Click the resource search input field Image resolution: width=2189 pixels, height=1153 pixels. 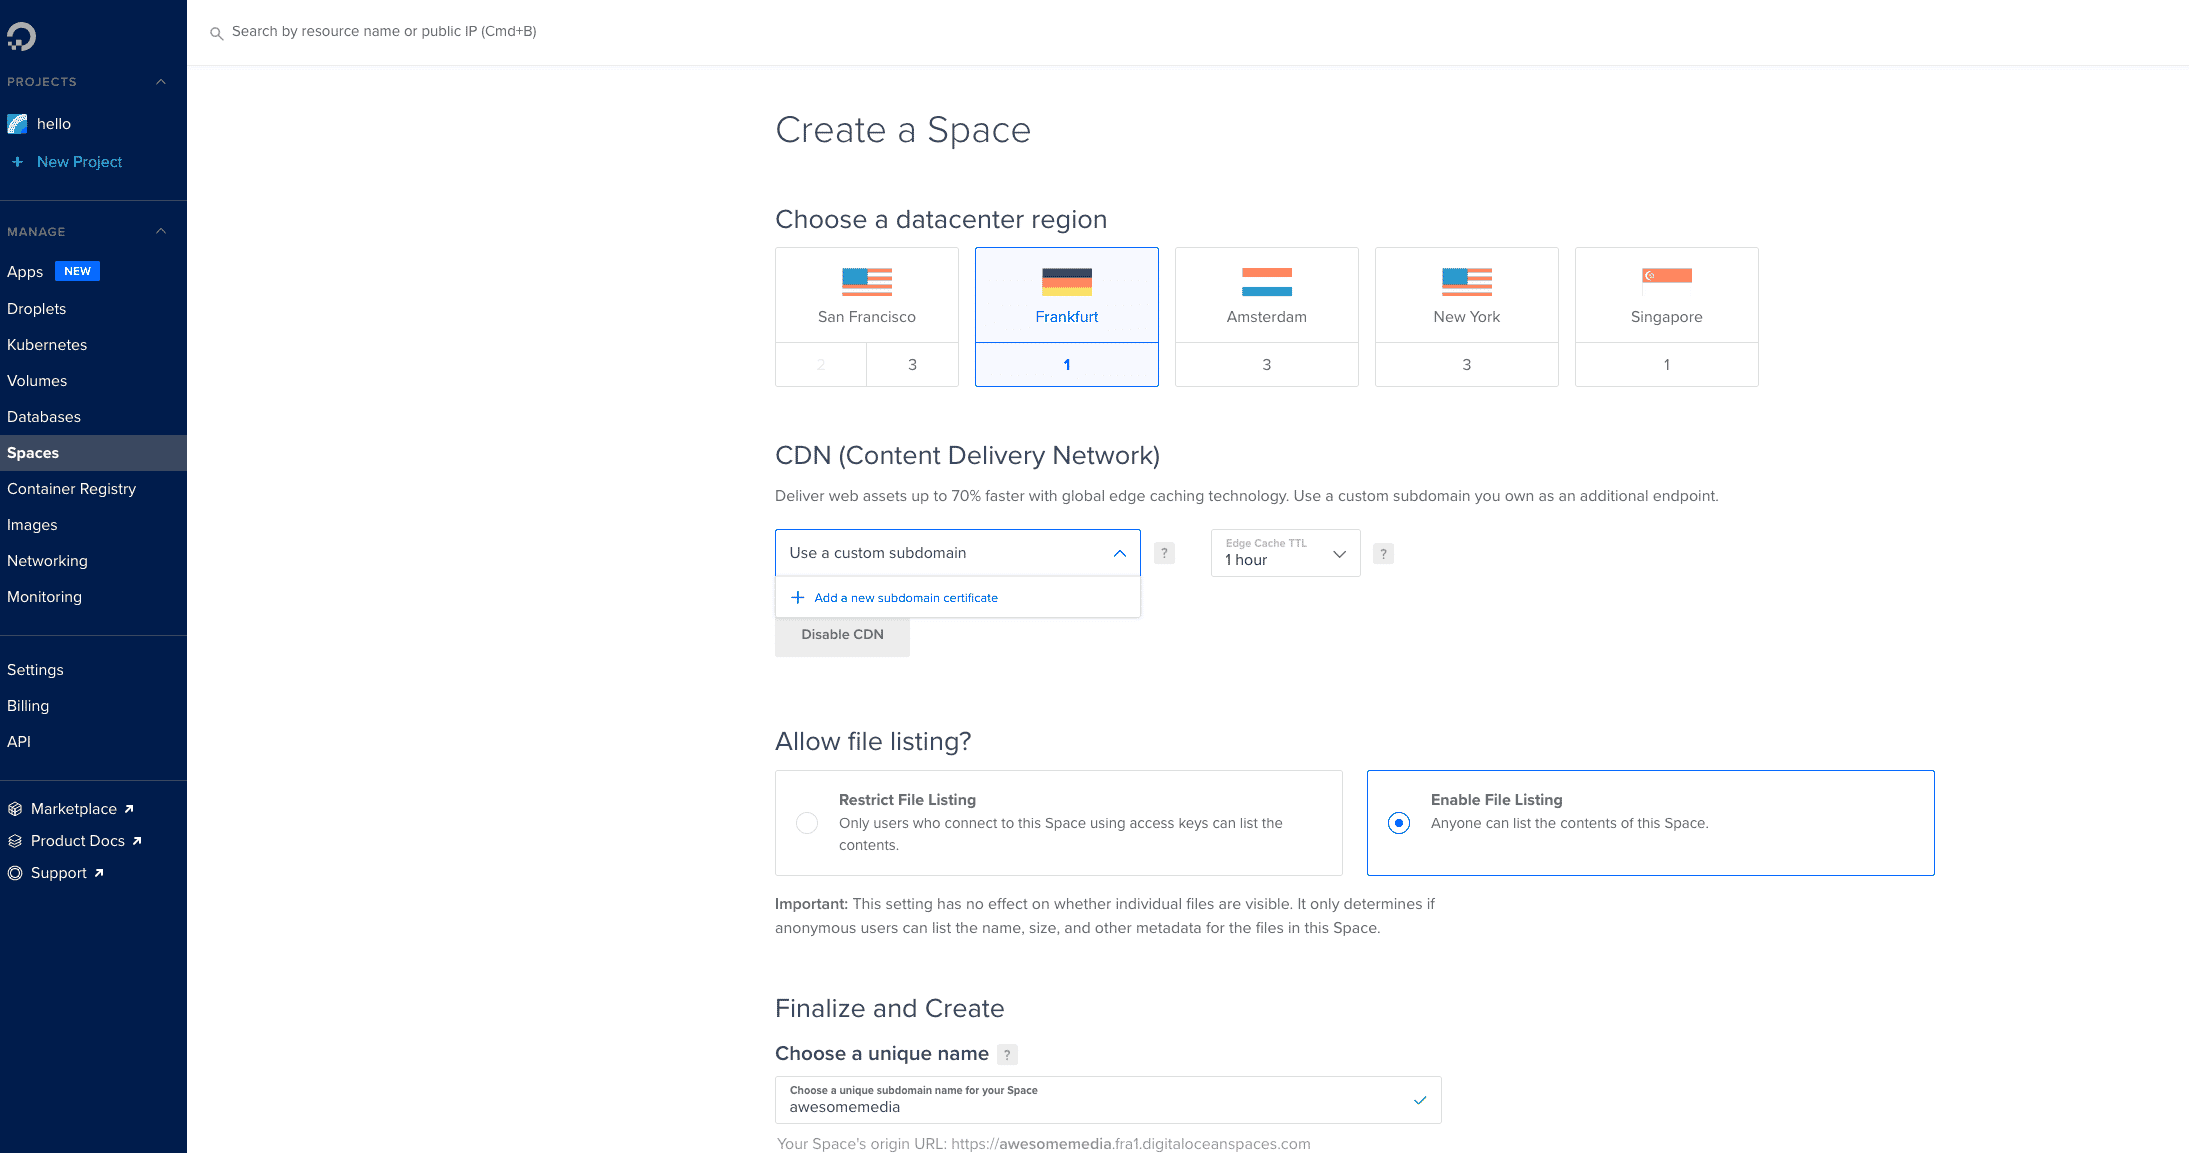pyautogui.click(x=384, y=32)
